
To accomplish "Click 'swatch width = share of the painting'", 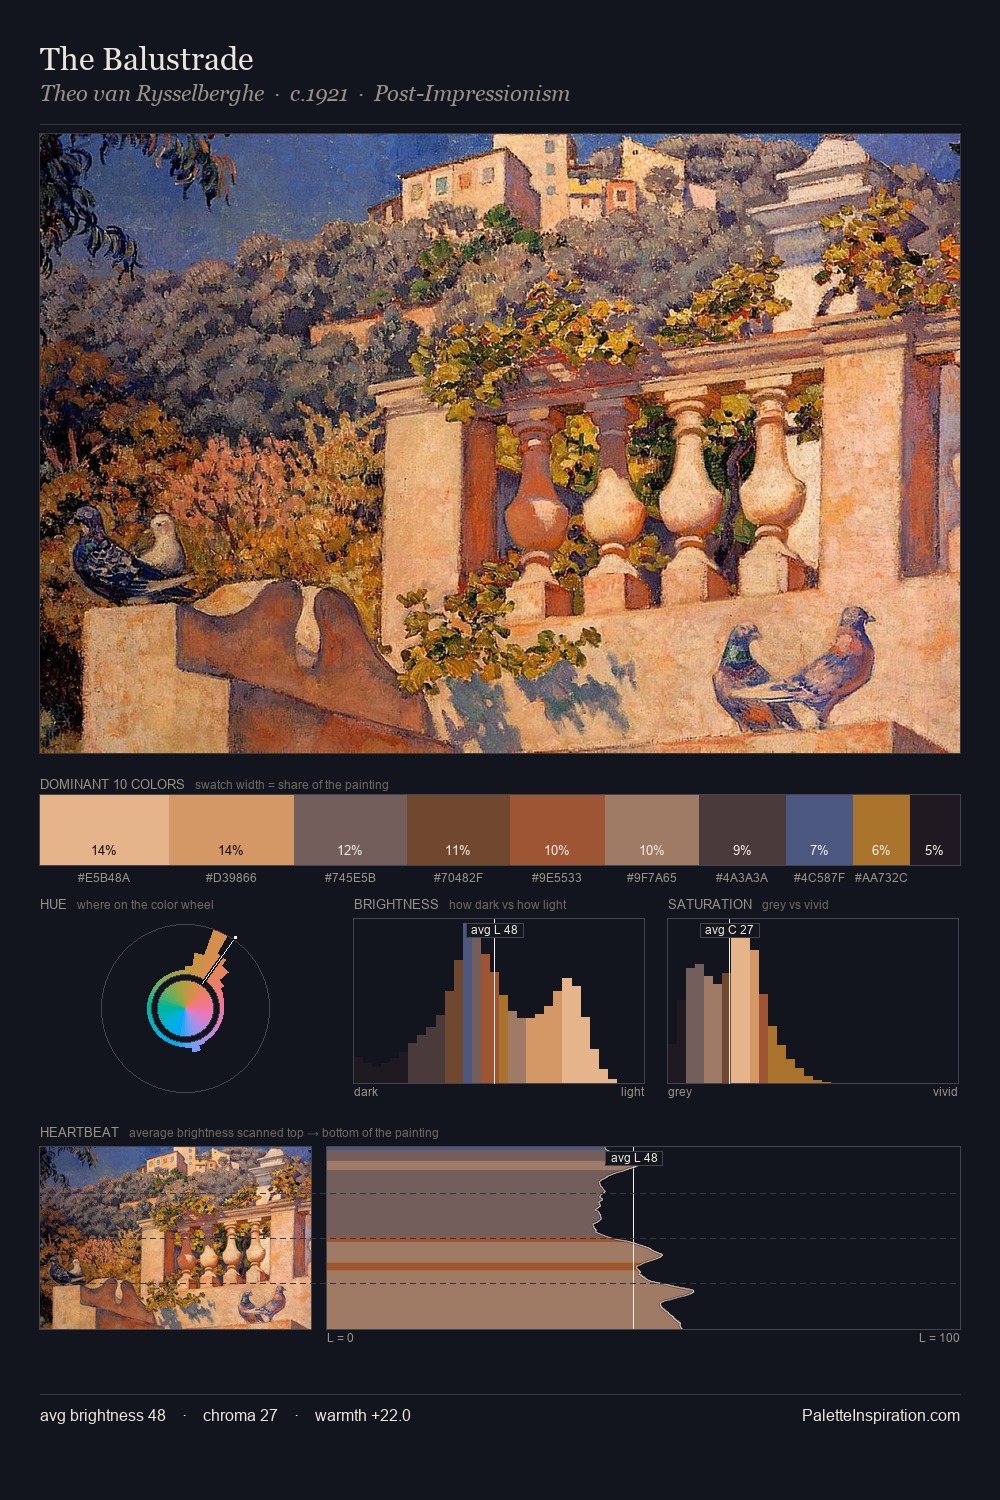I will 292,785.
